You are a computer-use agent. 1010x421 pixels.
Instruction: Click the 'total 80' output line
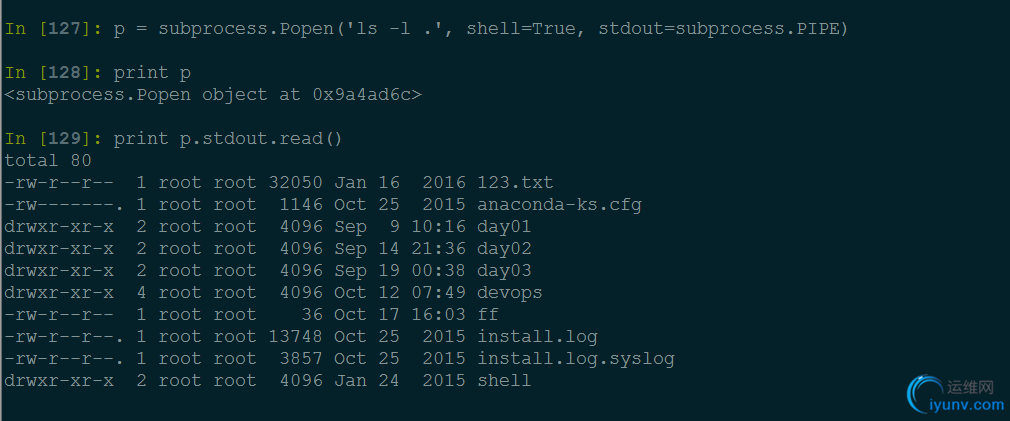tap(48, 161)
